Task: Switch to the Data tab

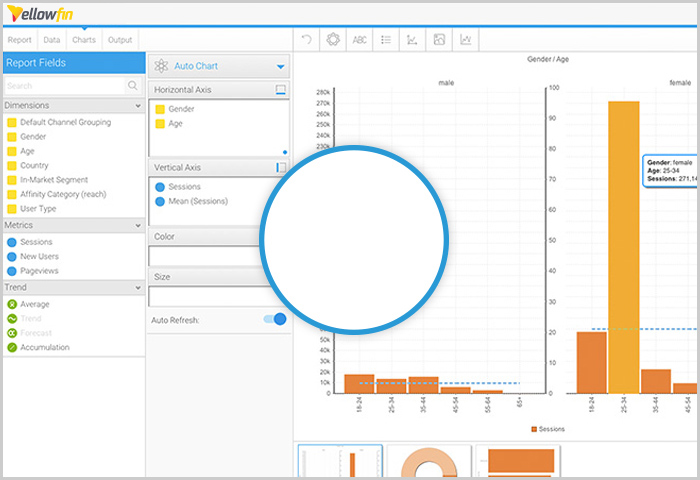Action: click(x=51, y=40)
